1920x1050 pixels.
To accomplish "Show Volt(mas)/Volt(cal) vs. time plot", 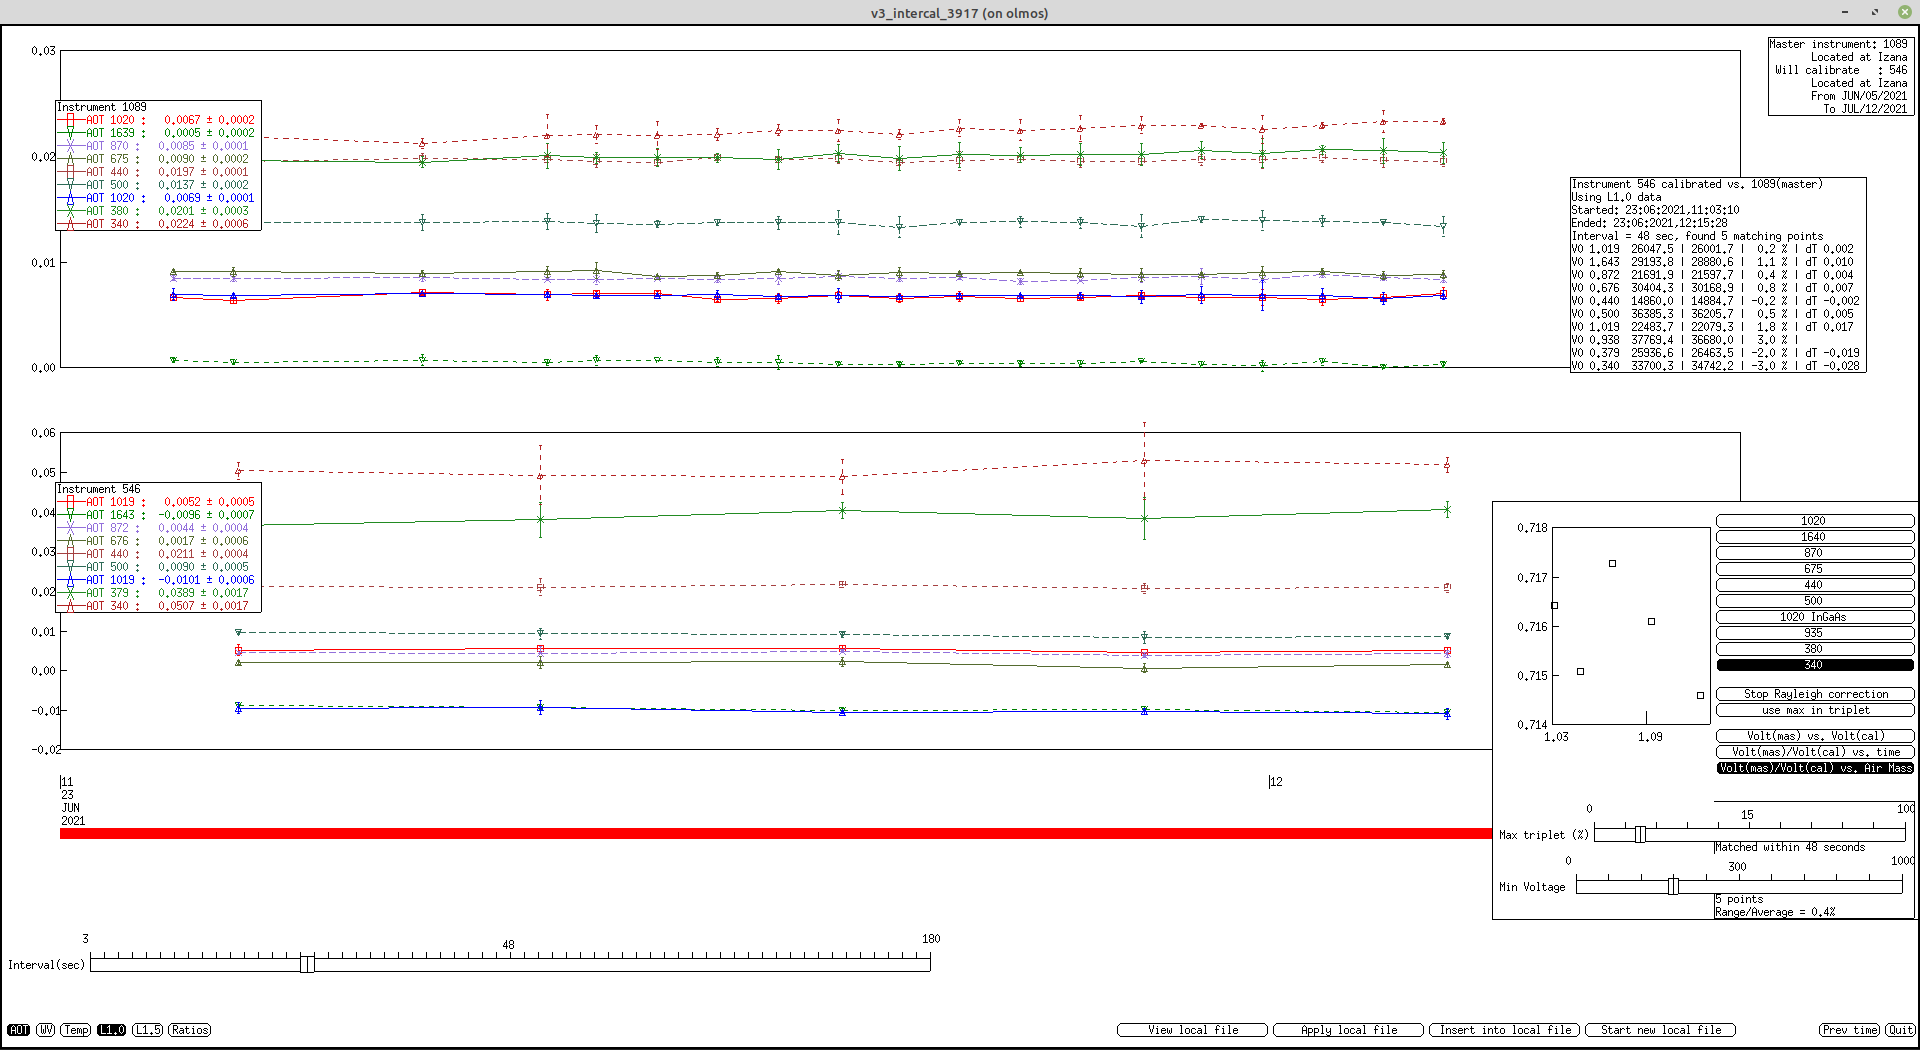I will 1814,752.
